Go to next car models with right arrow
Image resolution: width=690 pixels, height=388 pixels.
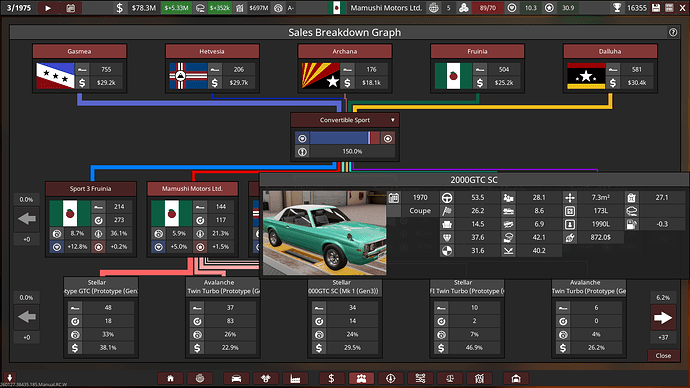663,317
